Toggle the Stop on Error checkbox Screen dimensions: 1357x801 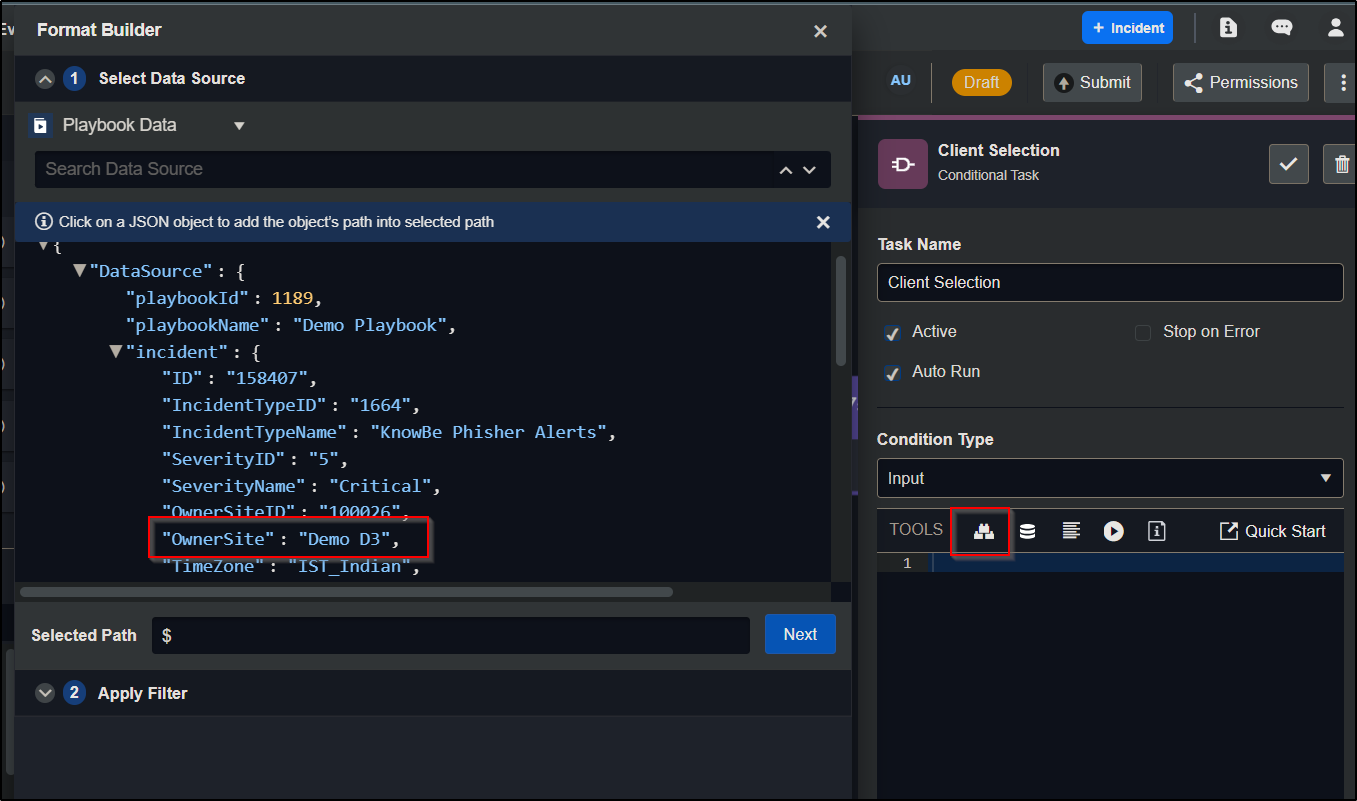1143,333
